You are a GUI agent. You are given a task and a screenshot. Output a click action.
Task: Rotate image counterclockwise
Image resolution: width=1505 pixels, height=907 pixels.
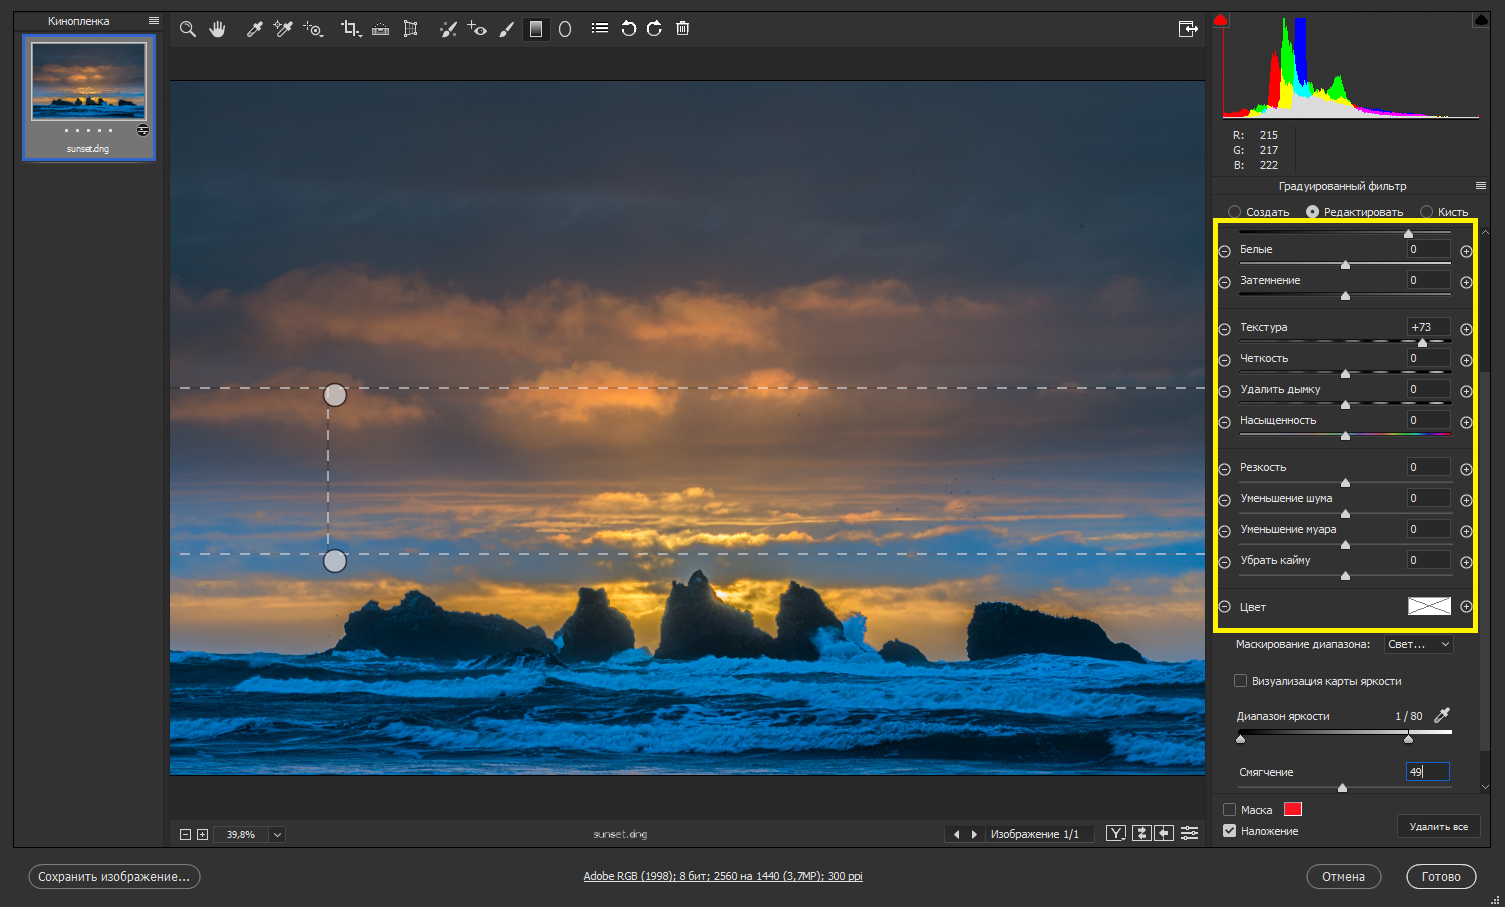[x=628, y=29]
